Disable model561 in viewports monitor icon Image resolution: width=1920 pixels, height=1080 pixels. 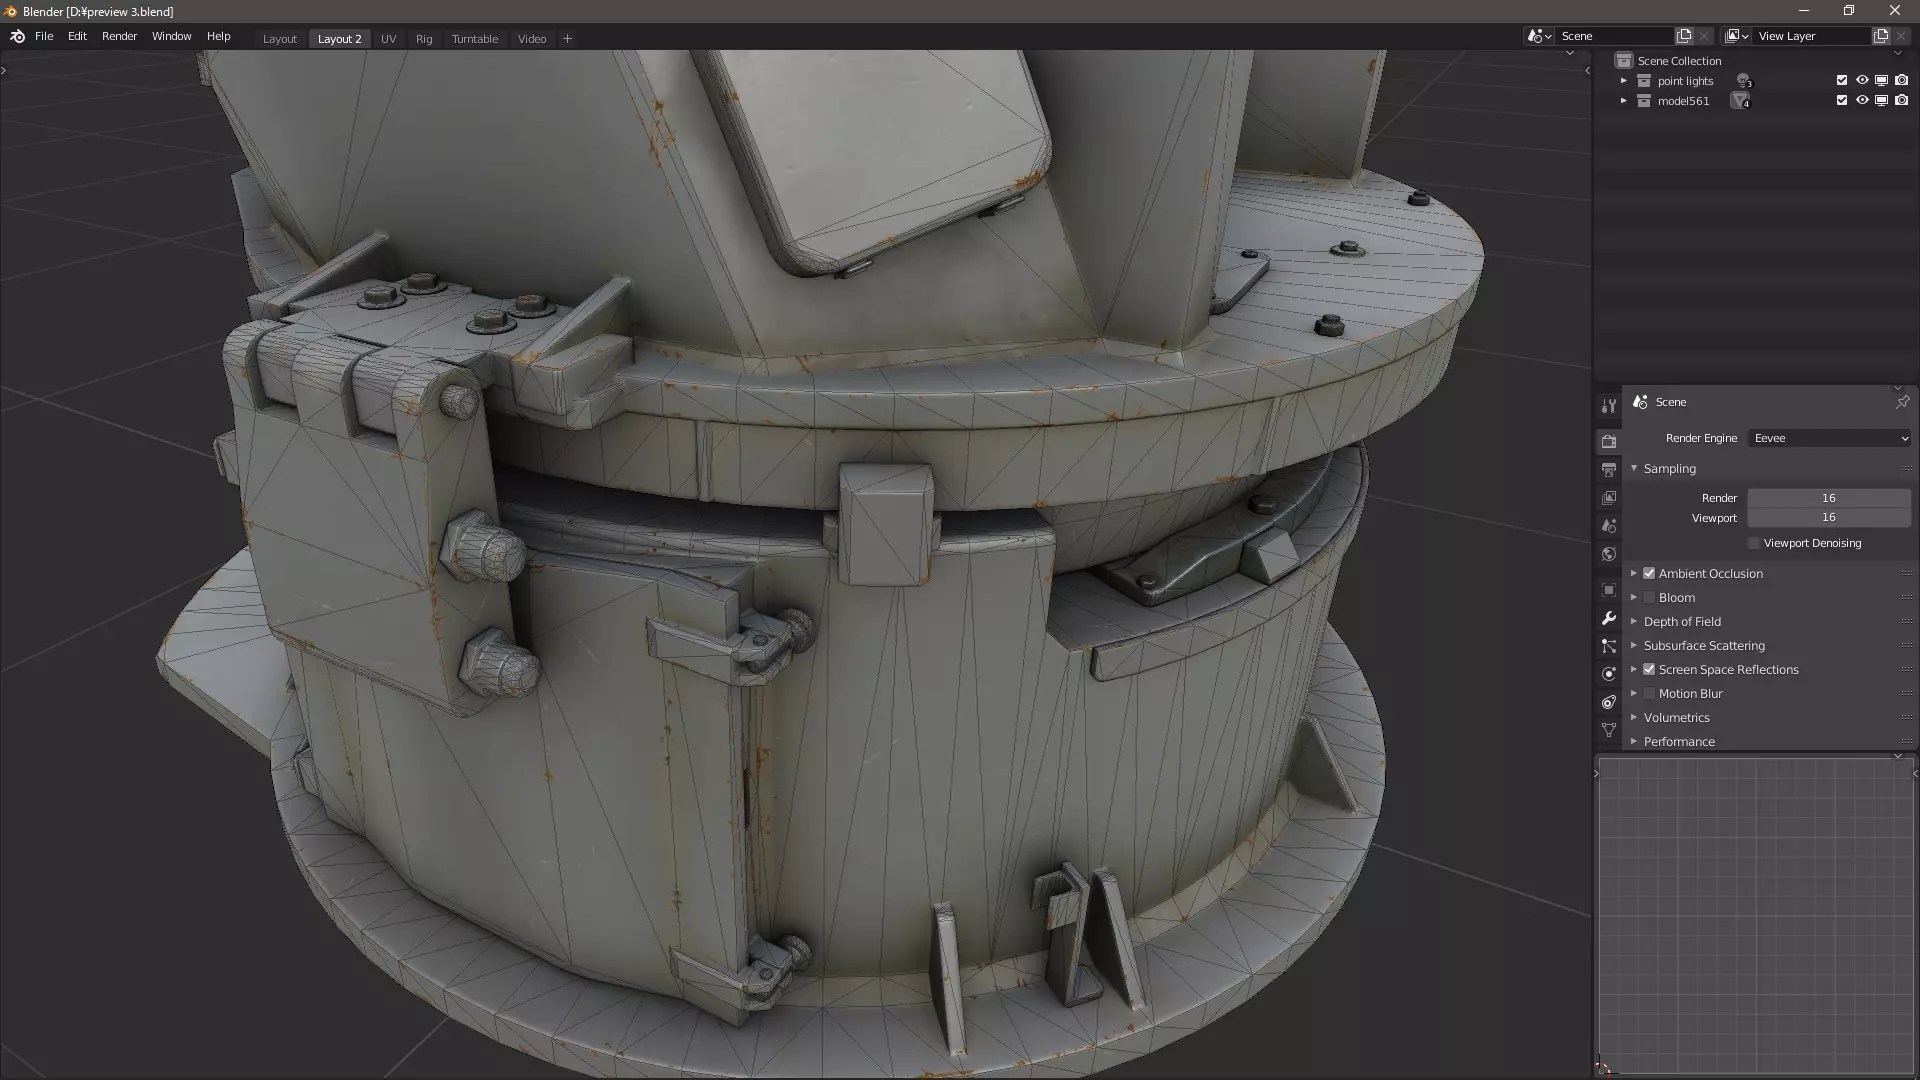tap(1881, 100)
